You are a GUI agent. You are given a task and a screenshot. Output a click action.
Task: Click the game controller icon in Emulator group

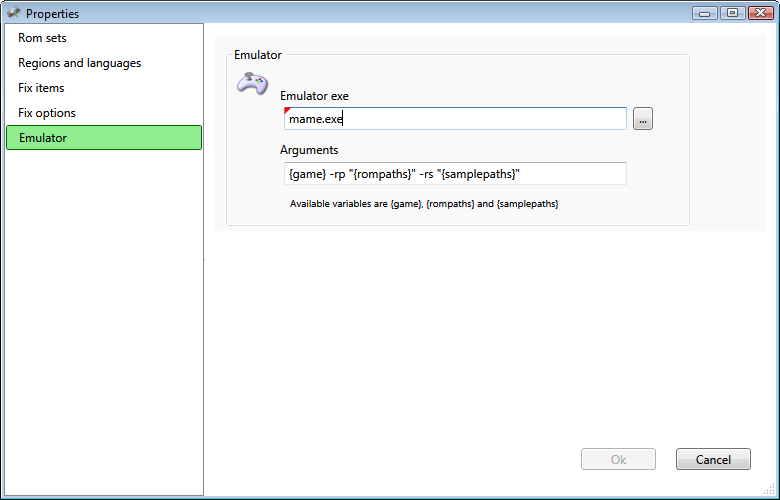[251, 84]
